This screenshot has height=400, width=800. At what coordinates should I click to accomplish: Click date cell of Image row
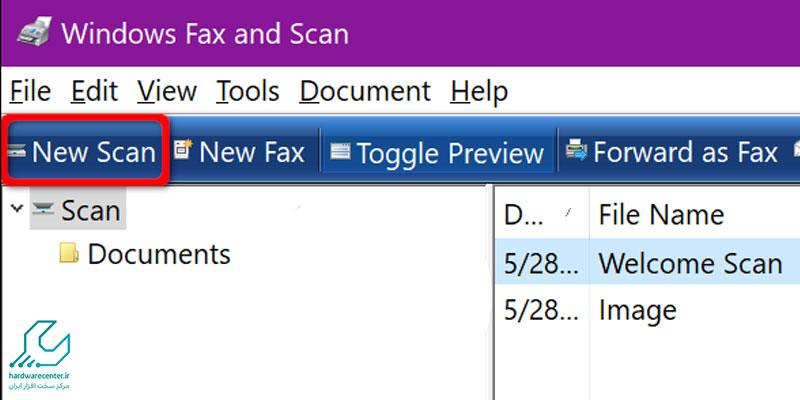coord(541,310)
